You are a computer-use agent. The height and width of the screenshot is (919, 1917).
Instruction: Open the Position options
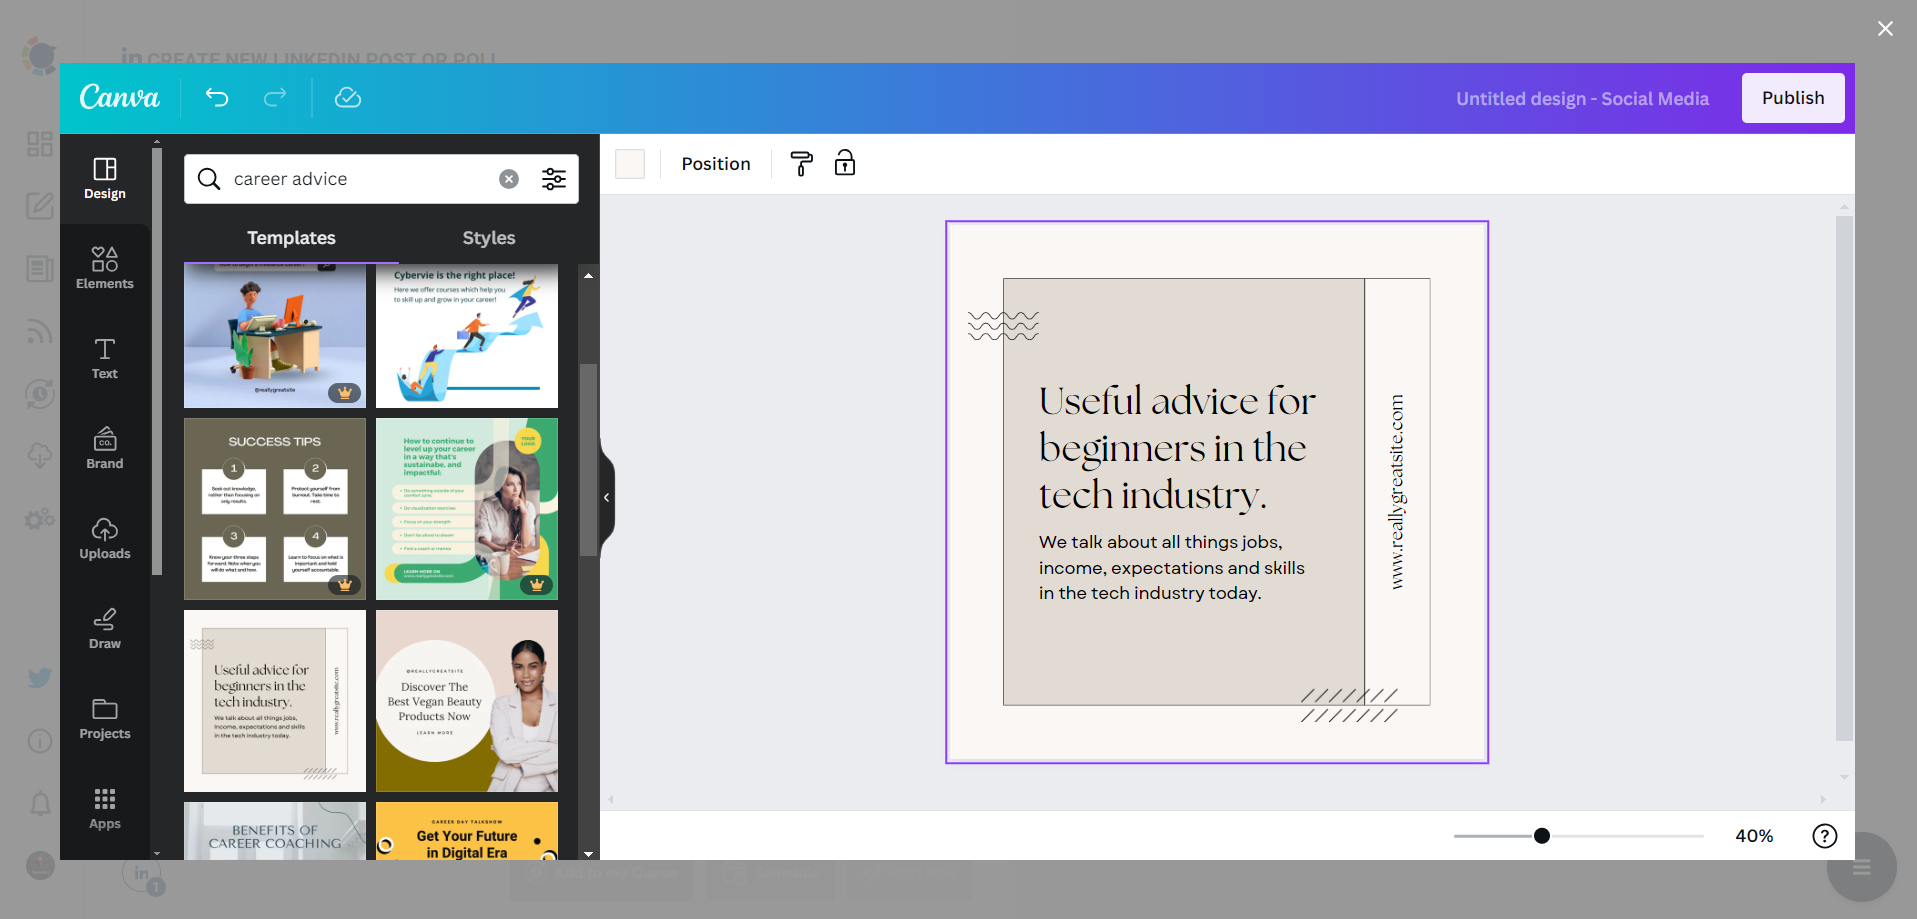tap(716, 163)
